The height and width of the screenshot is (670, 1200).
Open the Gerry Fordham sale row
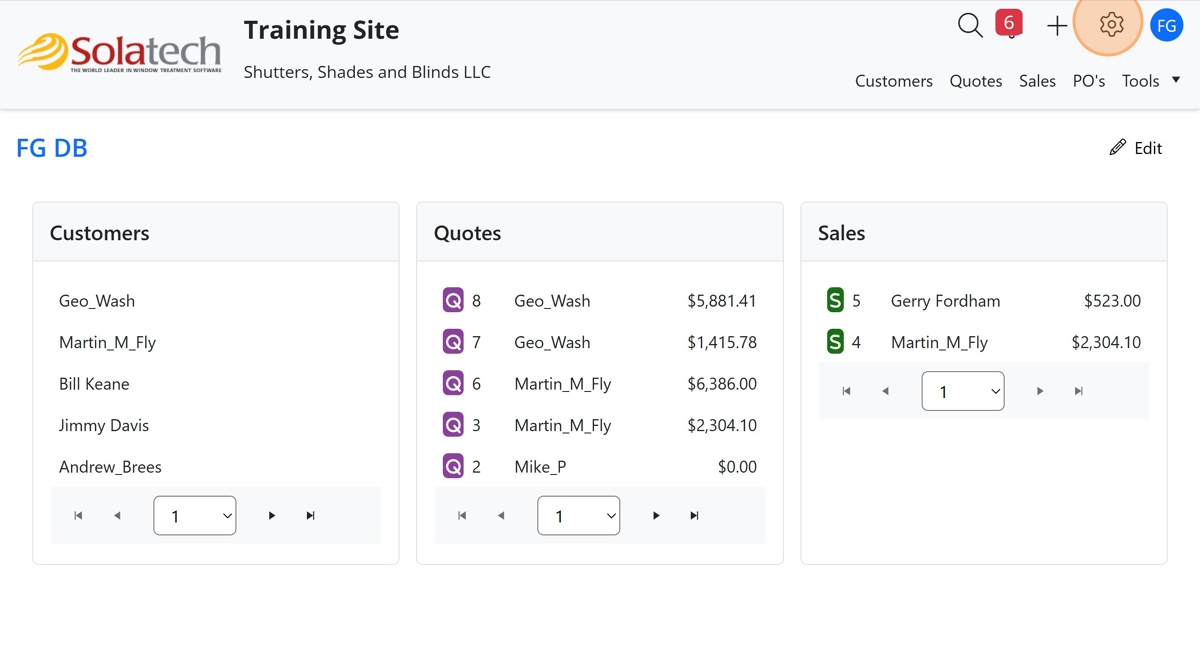[x=945, y=301]
